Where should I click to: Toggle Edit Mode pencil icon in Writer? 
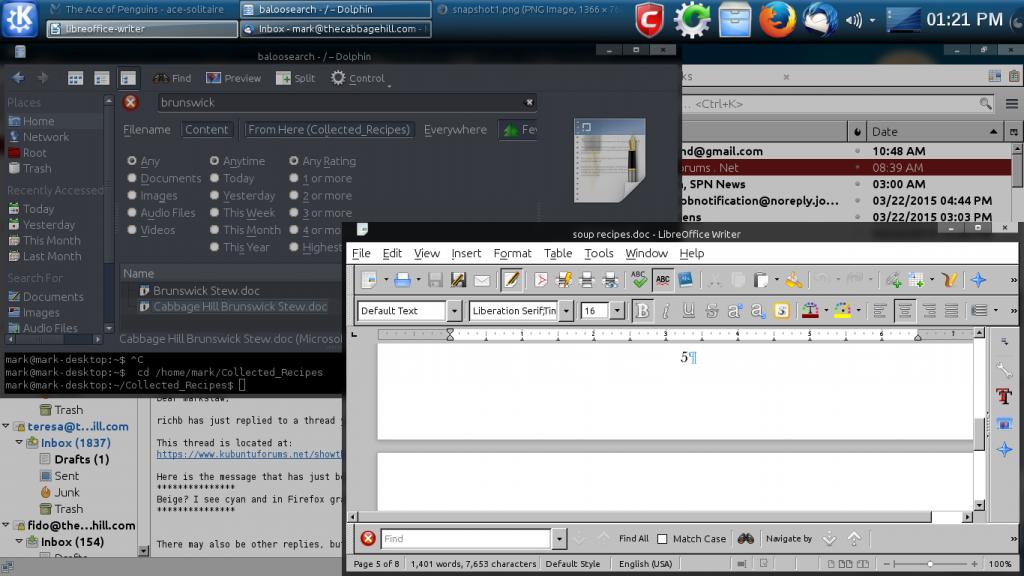coord(511,281)
